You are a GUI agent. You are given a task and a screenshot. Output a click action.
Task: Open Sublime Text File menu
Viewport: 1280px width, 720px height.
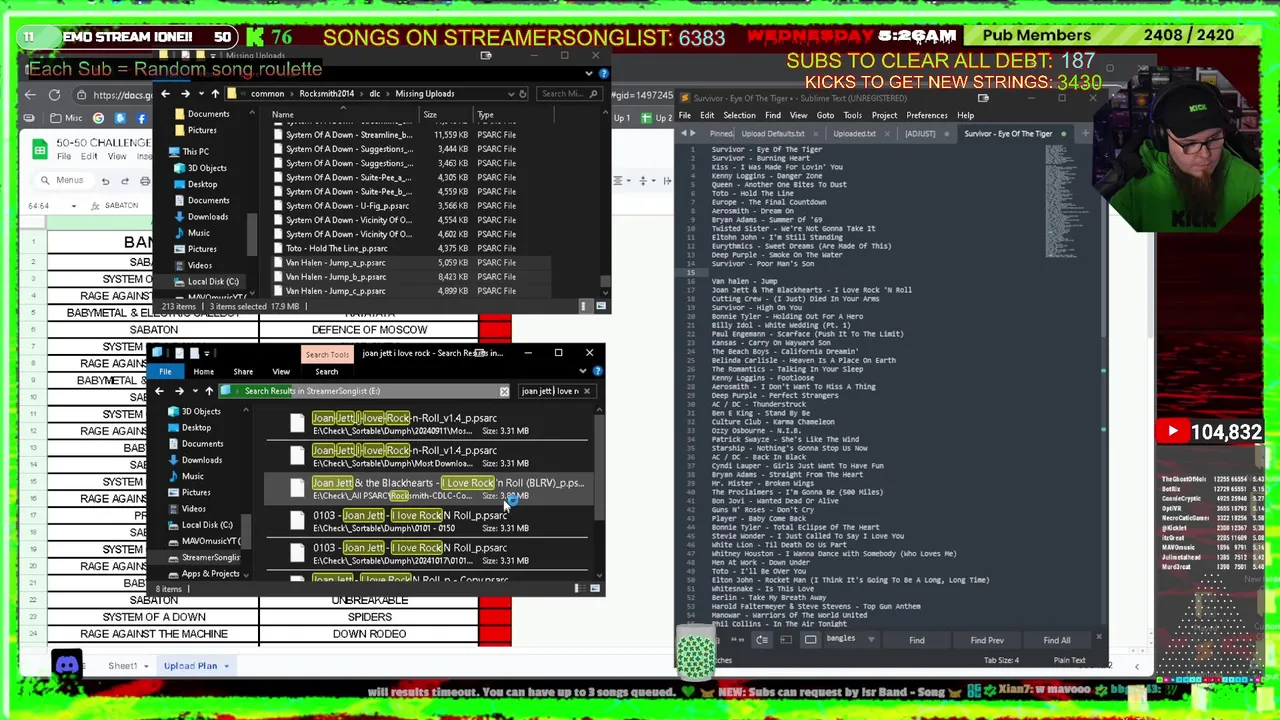pyautogui.click(x=685, y=116)
